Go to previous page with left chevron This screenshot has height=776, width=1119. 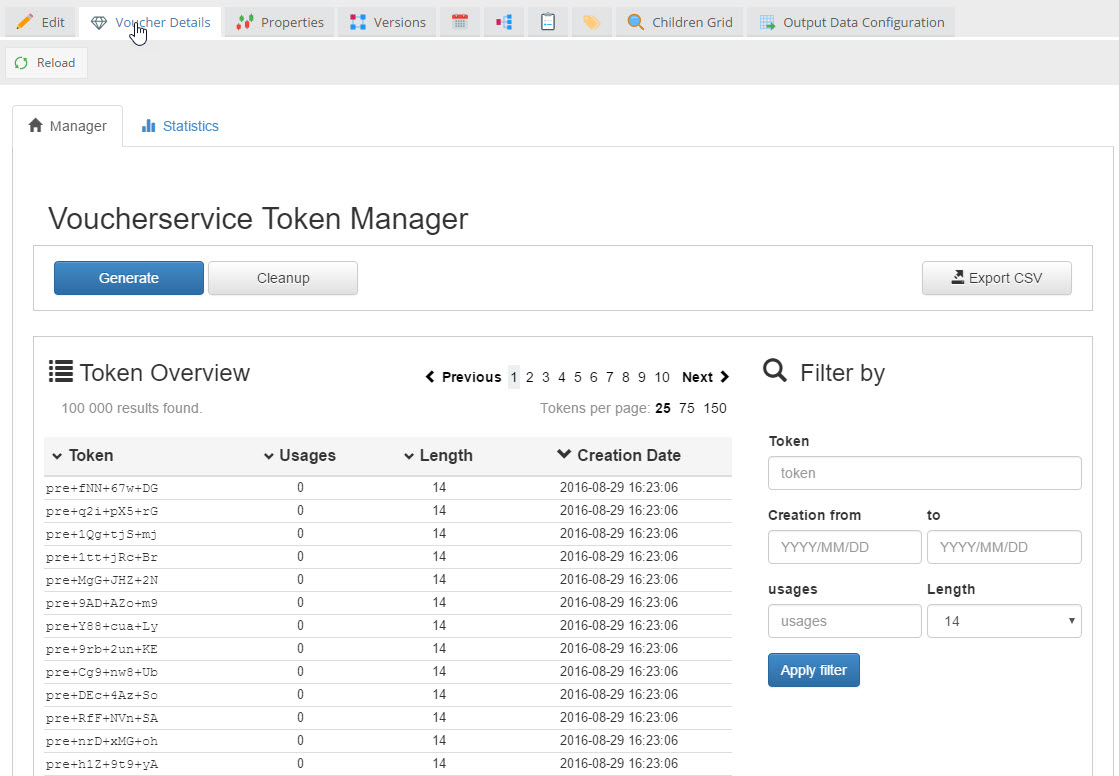(x=463, y=377)
